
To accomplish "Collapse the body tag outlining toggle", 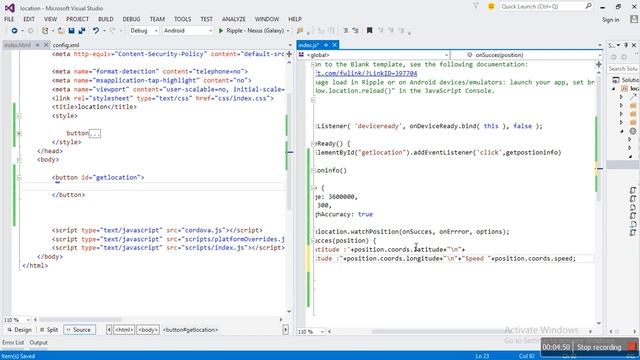I will pos(19,160).
